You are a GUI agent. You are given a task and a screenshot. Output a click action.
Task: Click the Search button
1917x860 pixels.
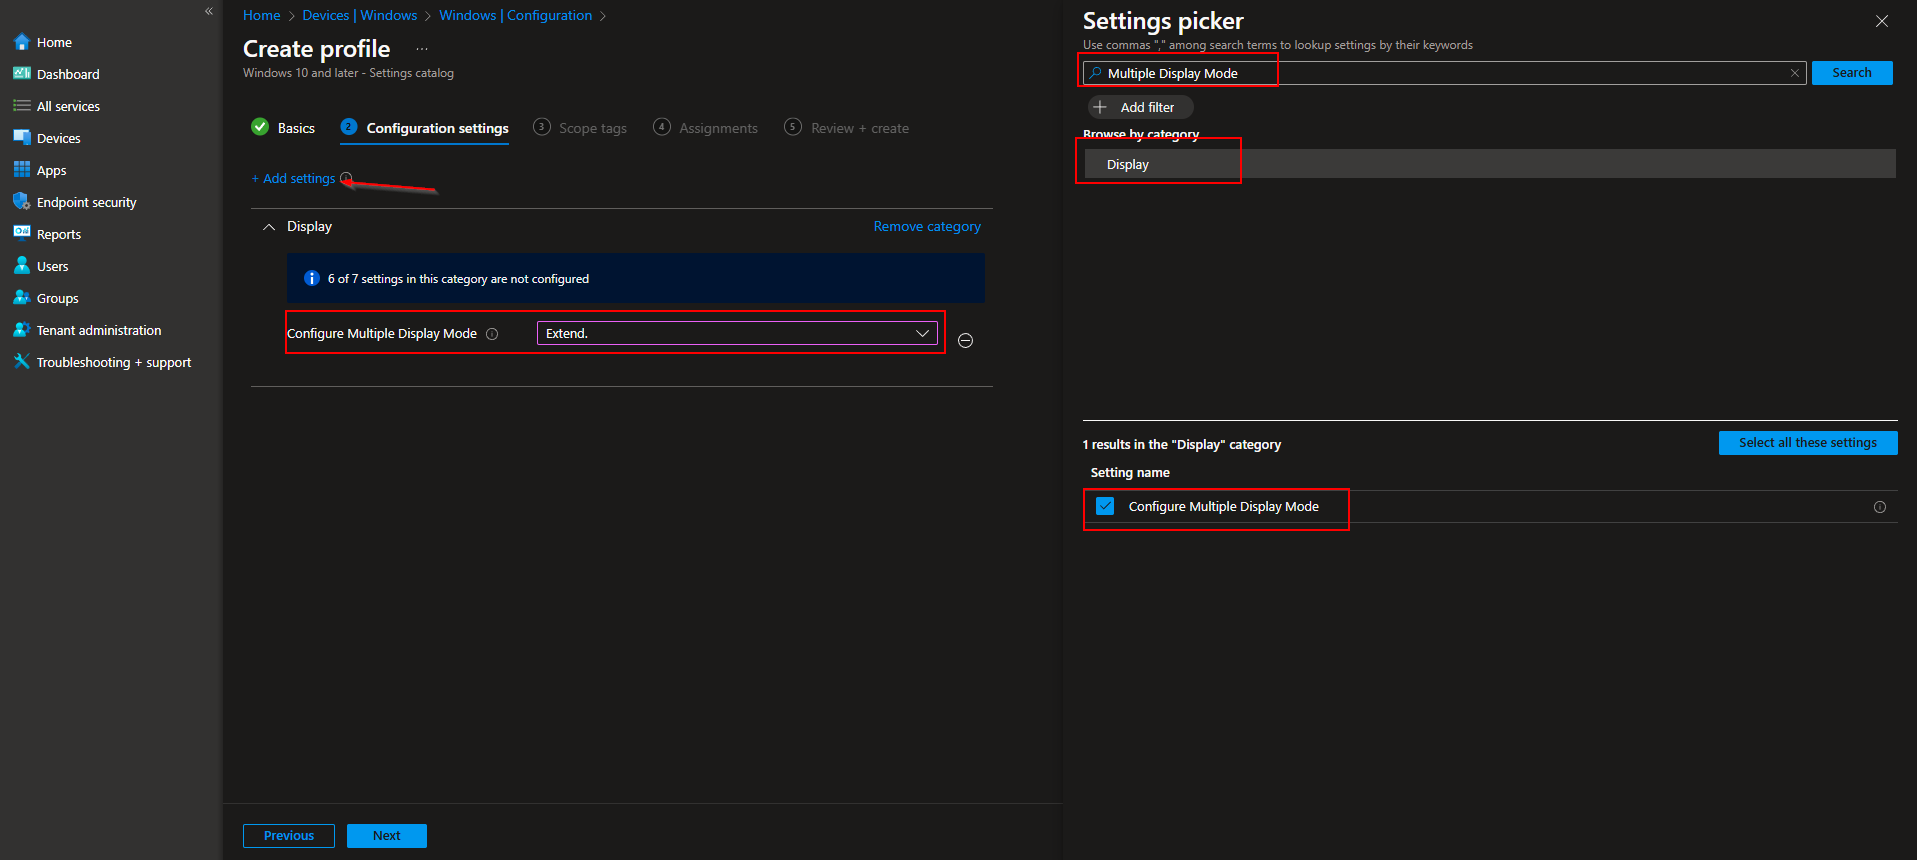[x=1852, y=73]
